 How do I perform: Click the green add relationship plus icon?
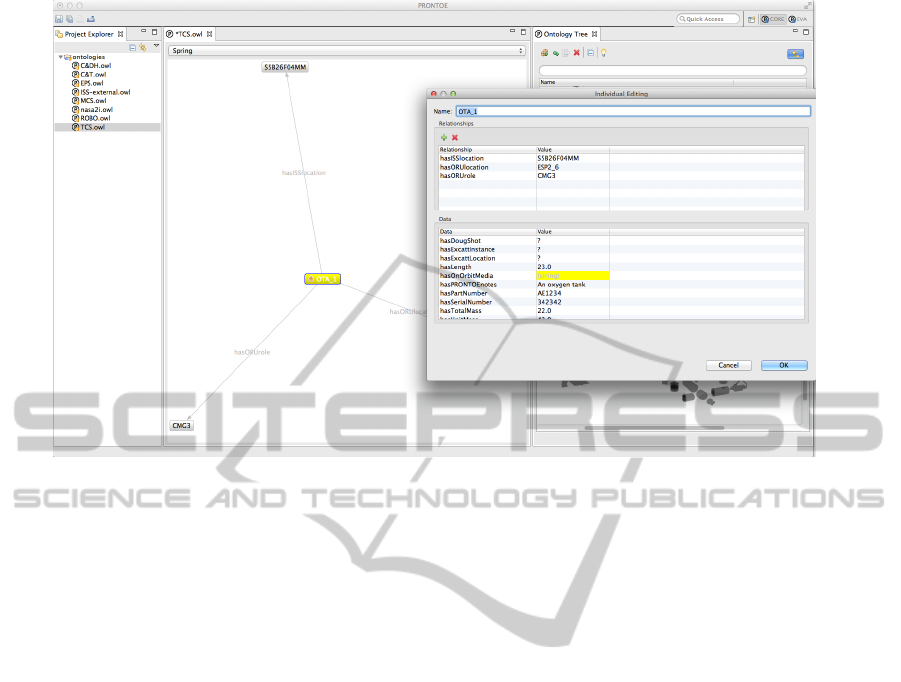[444, 137]
